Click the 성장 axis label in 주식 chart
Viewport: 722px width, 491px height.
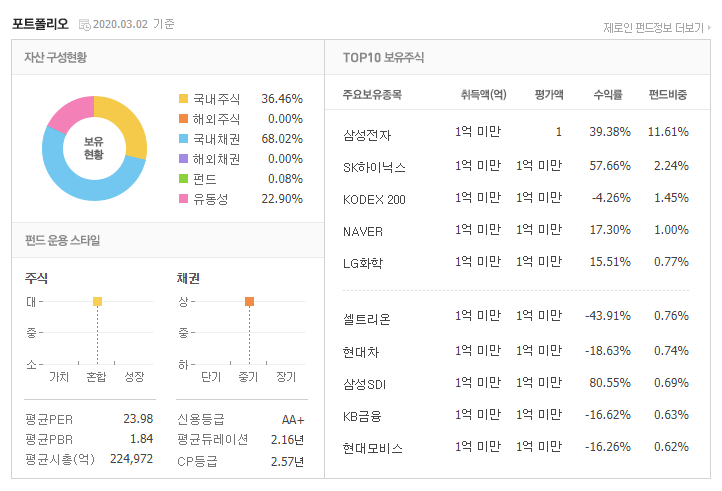pyautogui.click(x=134, y=377)
